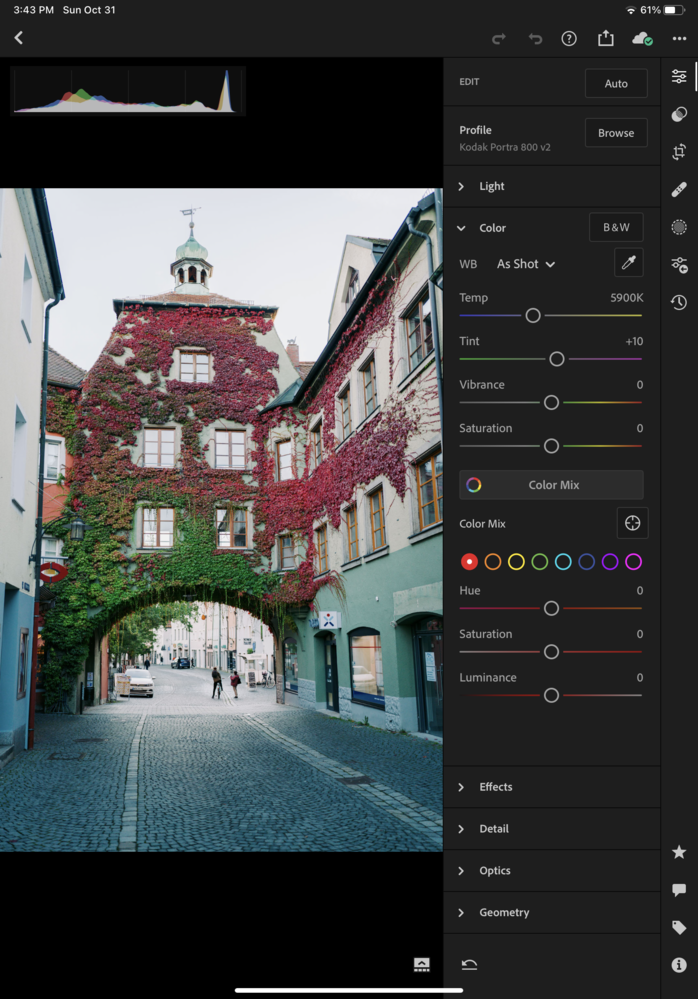Open the Masking tool
This screenshot has height=999, width=698.
point(679,227)
